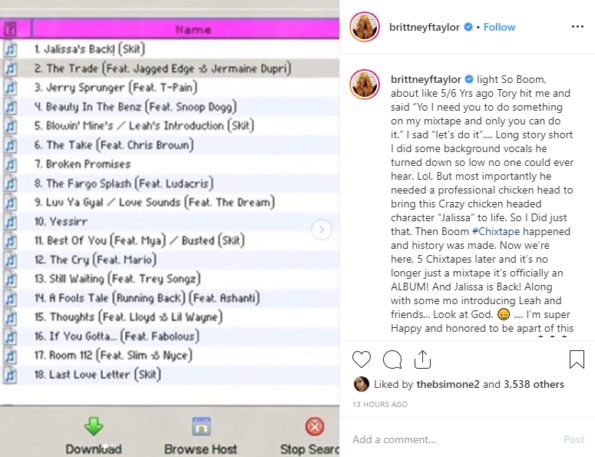Open comments via the speech bubble icon
The height and width of the screenshot is (457, 595).
point(392,359)
